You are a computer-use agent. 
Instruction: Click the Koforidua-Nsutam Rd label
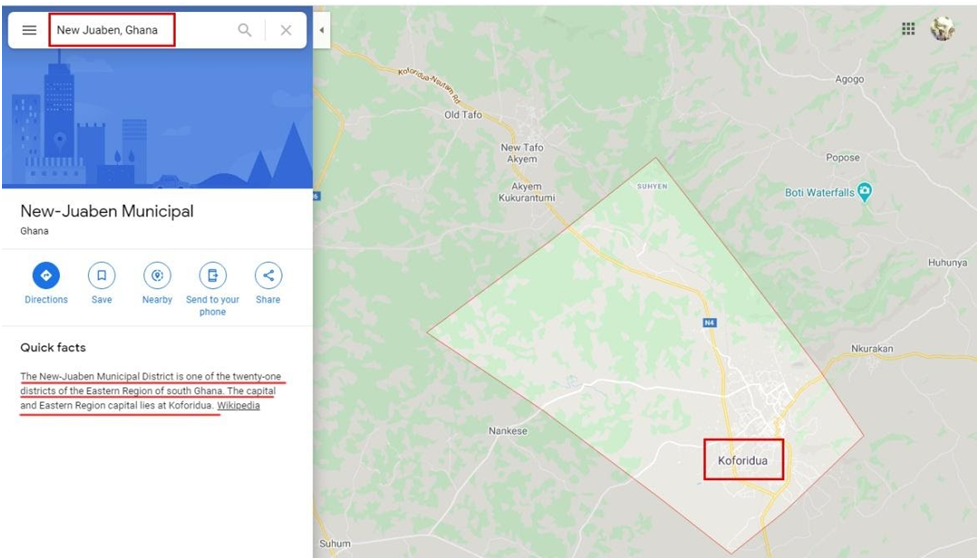(430, 86)
